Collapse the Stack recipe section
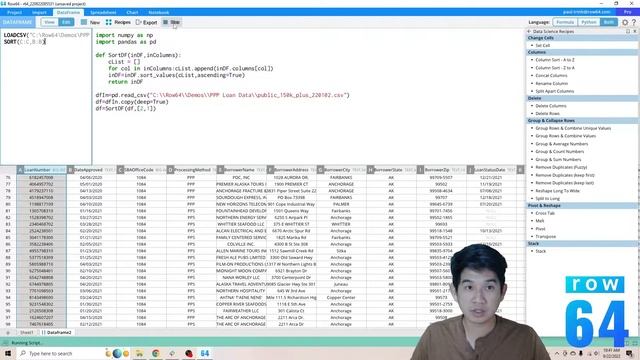 (582, 243)
